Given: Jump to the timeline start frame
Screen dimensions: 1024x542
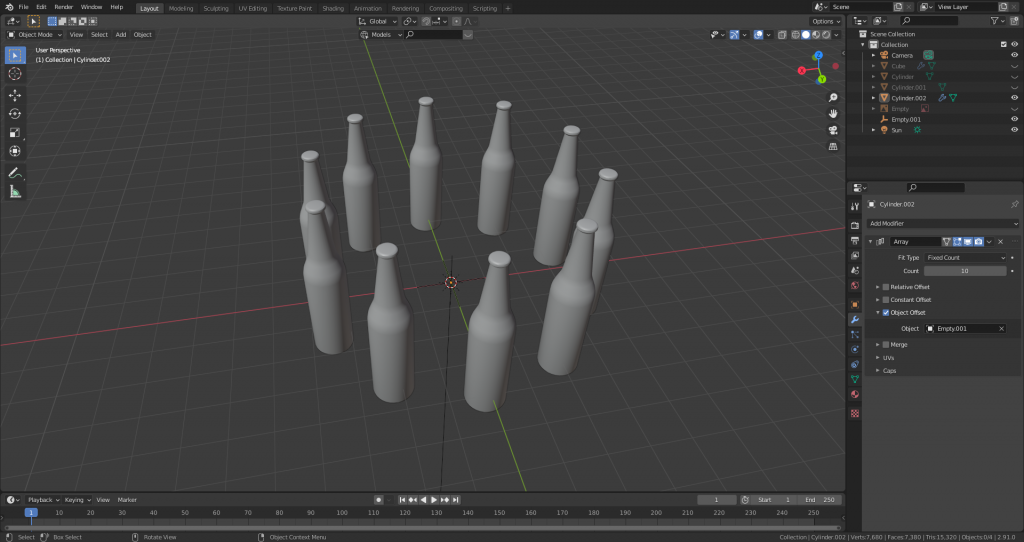Looking at the screenshot, I should 402,500.
